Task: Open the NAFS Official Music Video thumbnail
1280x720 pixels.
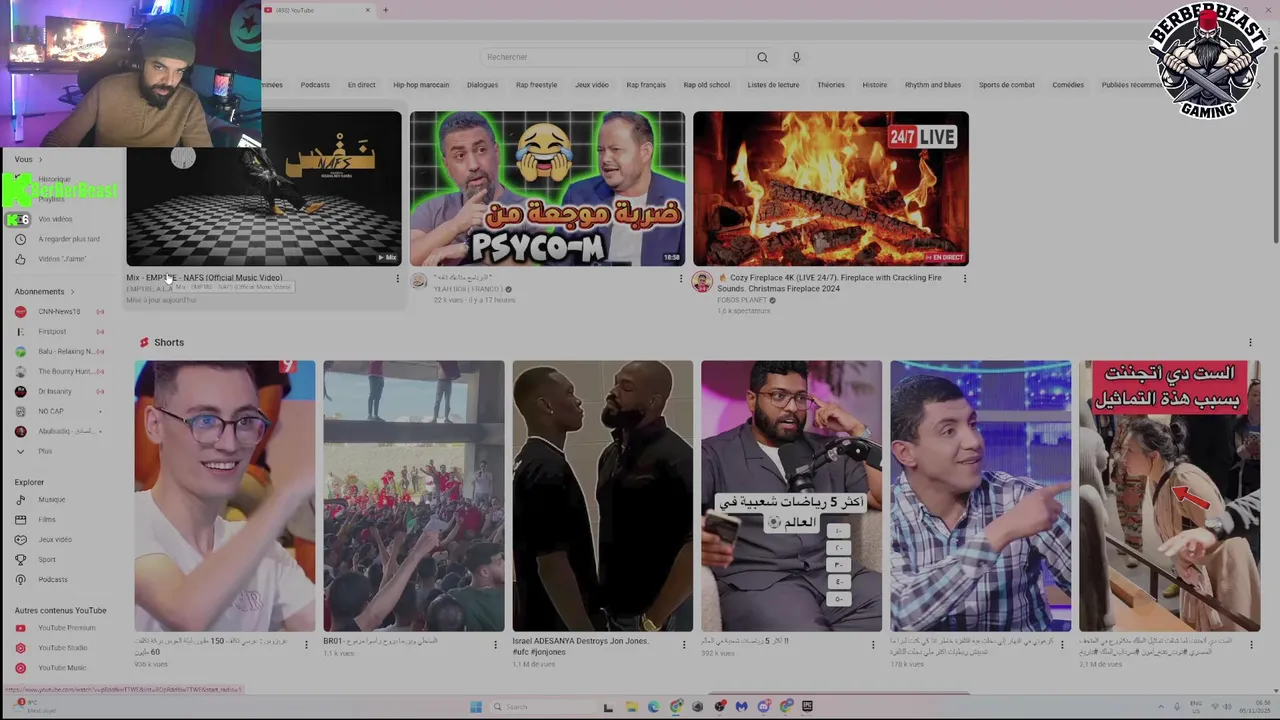Action: coord(264,188)
